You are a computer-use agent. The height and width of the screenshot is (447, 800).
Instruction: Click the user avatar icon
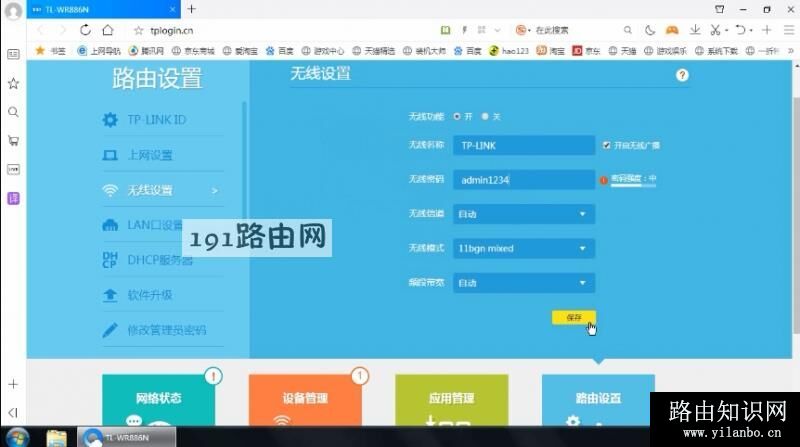coord(13,10)
